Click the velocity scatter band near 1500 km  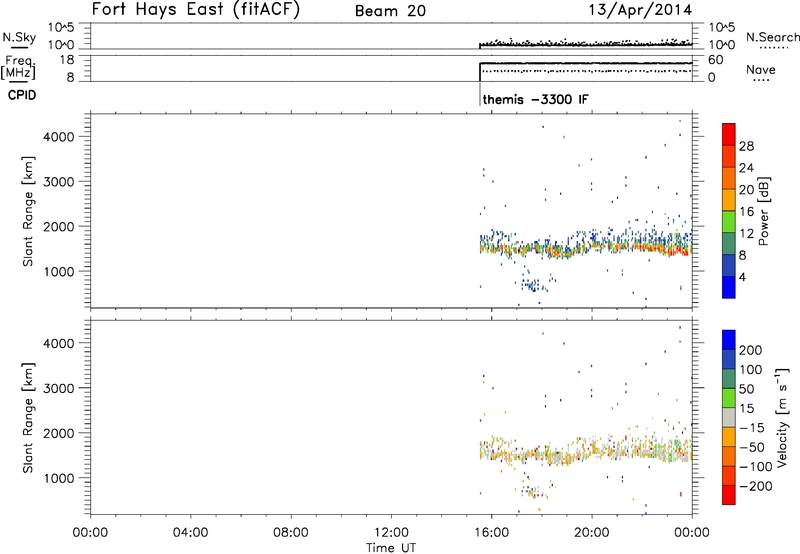(586, 451)
